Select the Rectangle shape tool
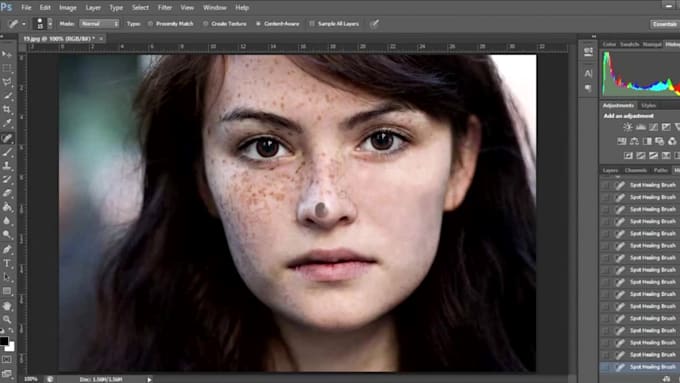Viewport: 680px width, 383px height. 7,291
